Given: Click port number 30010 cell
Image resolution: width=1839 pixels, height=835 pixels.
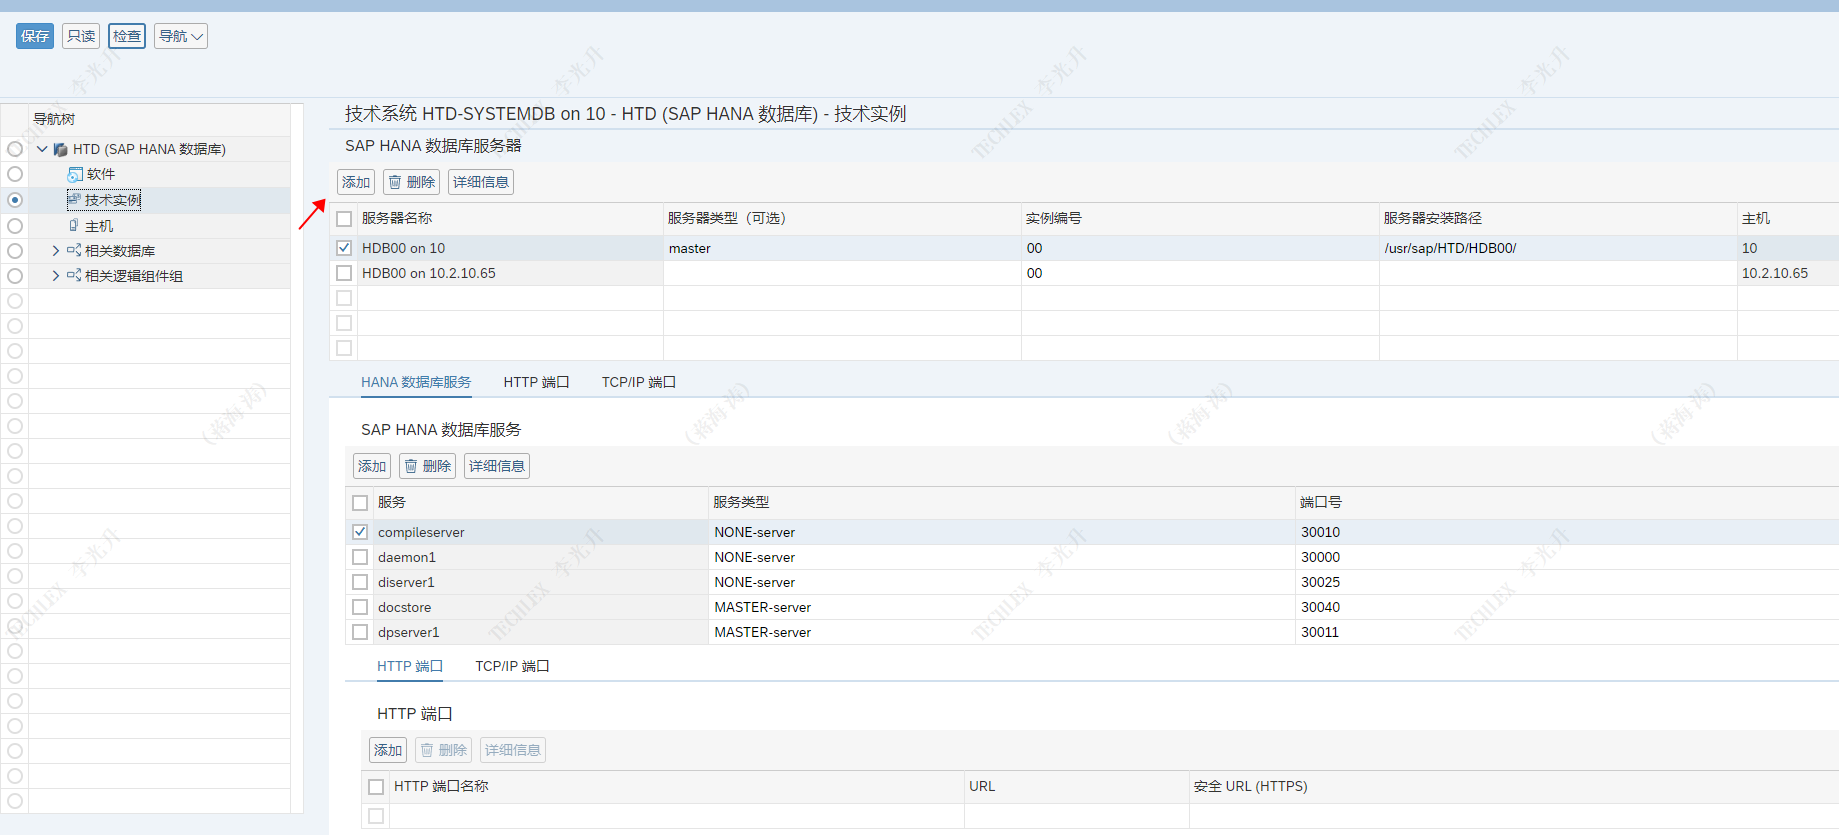Looking at the screenshot, I should [1567, 532].
